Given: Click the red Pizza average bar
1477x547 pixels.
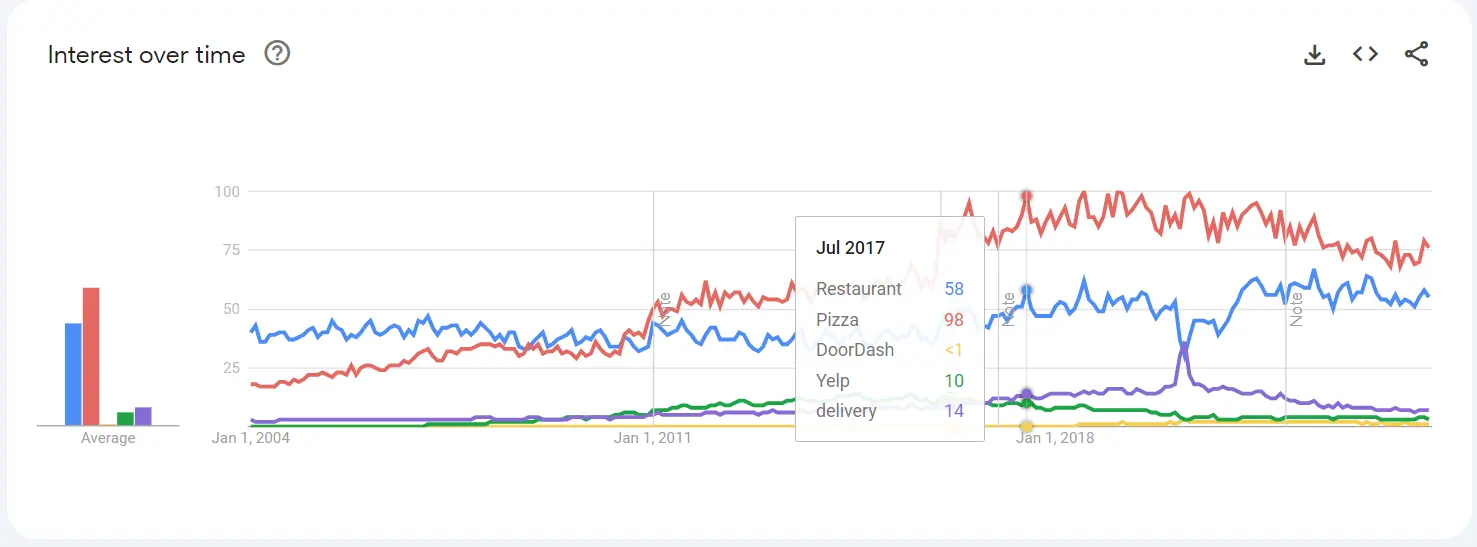Looking at the screenshot, I should pyautogui.click(x=91, y=357).
